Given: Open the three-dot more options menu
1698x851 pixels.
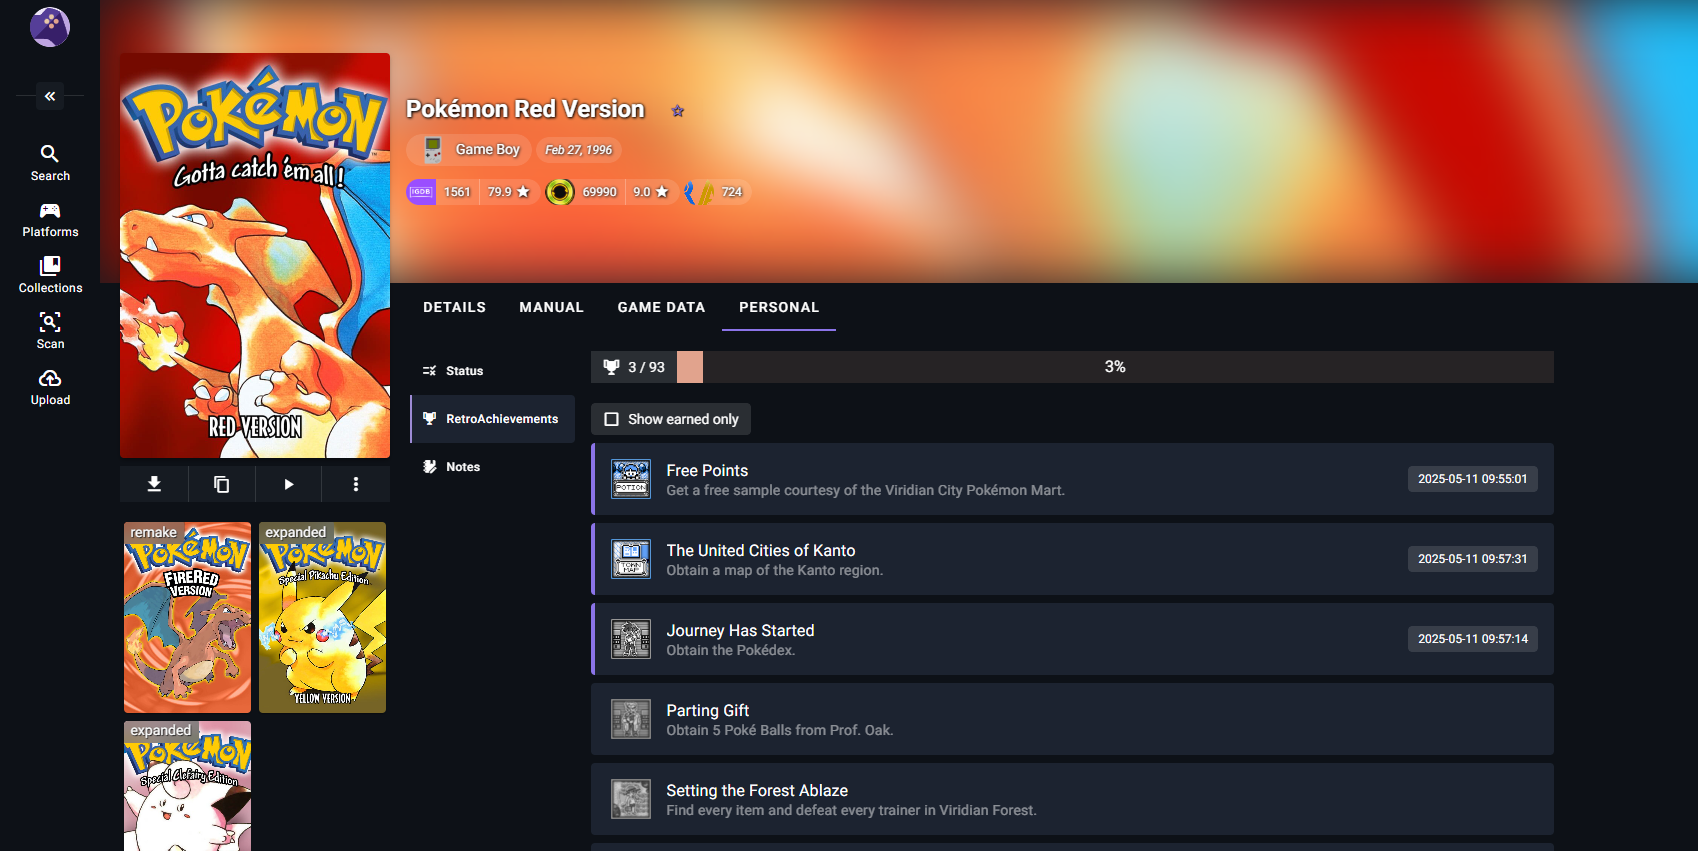Looking at the screenshot, I should point(355,484).
